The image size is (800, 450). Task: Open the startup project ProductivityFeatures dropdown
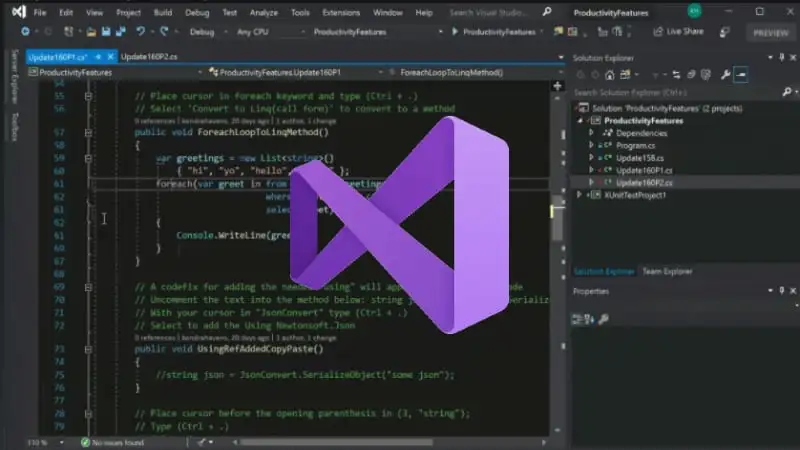coord(378,32)
